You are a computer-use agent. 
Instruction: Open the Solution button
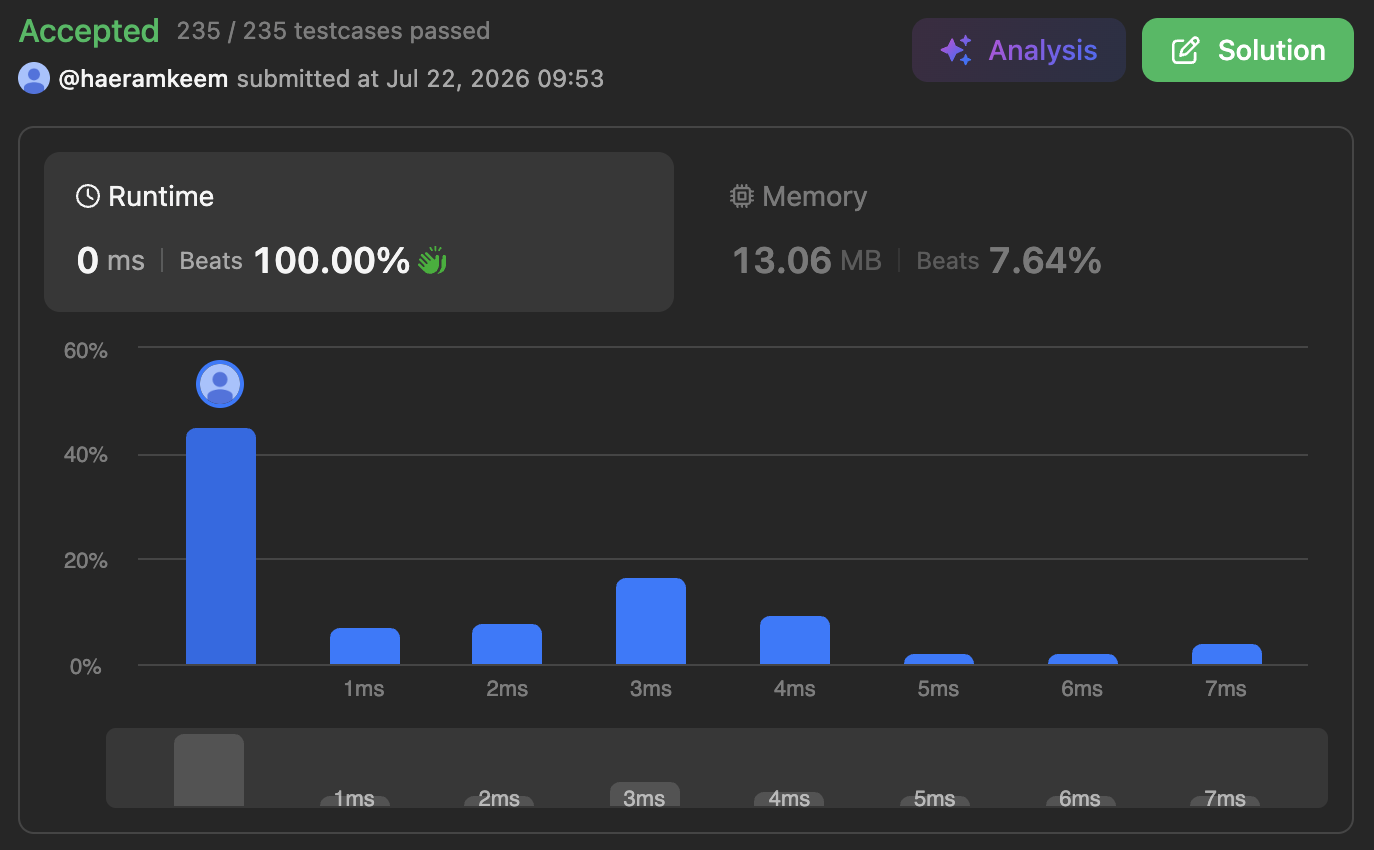(1248, 50)
